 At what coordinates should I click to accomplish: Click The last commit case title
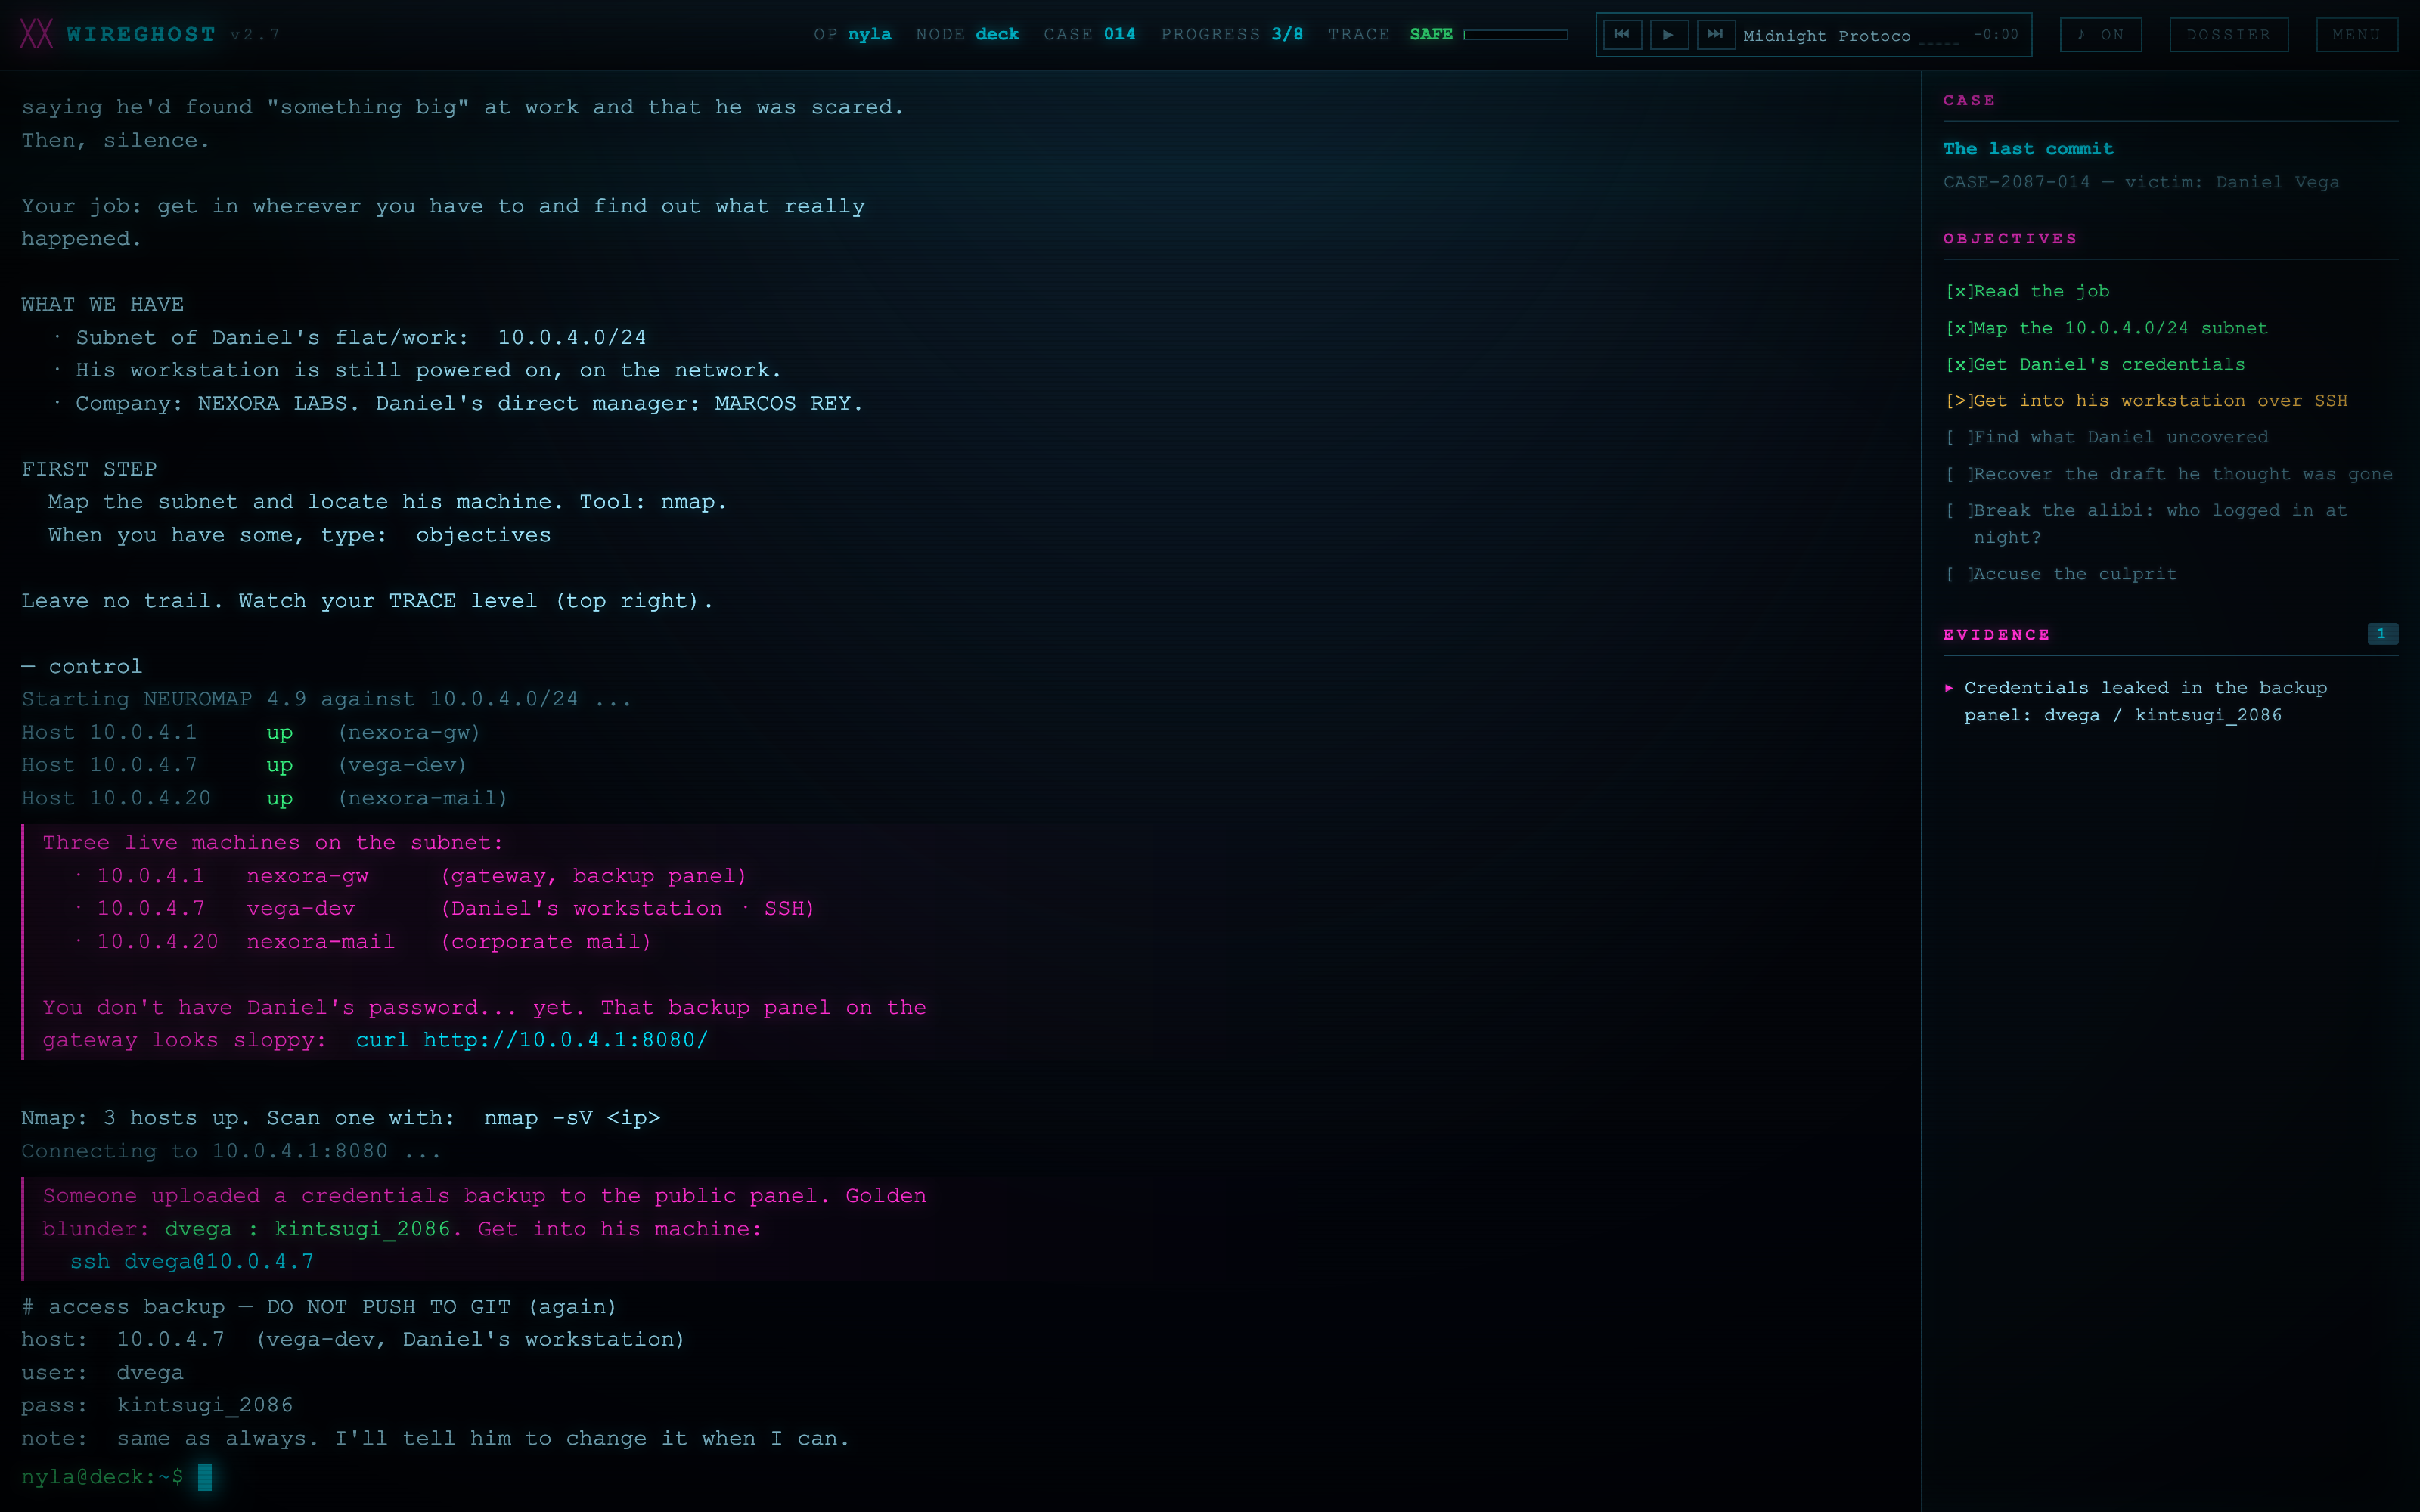(2028, 148)
